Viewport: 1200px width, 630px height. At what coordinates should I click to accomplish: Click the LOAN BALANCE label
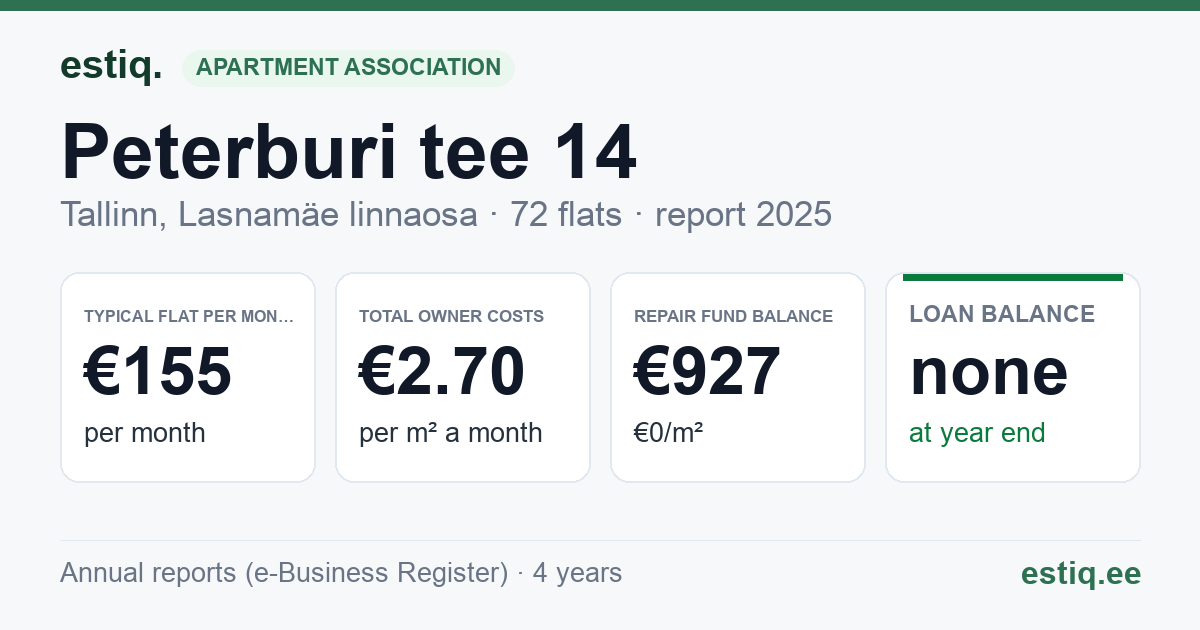[x=1002, y=314]
